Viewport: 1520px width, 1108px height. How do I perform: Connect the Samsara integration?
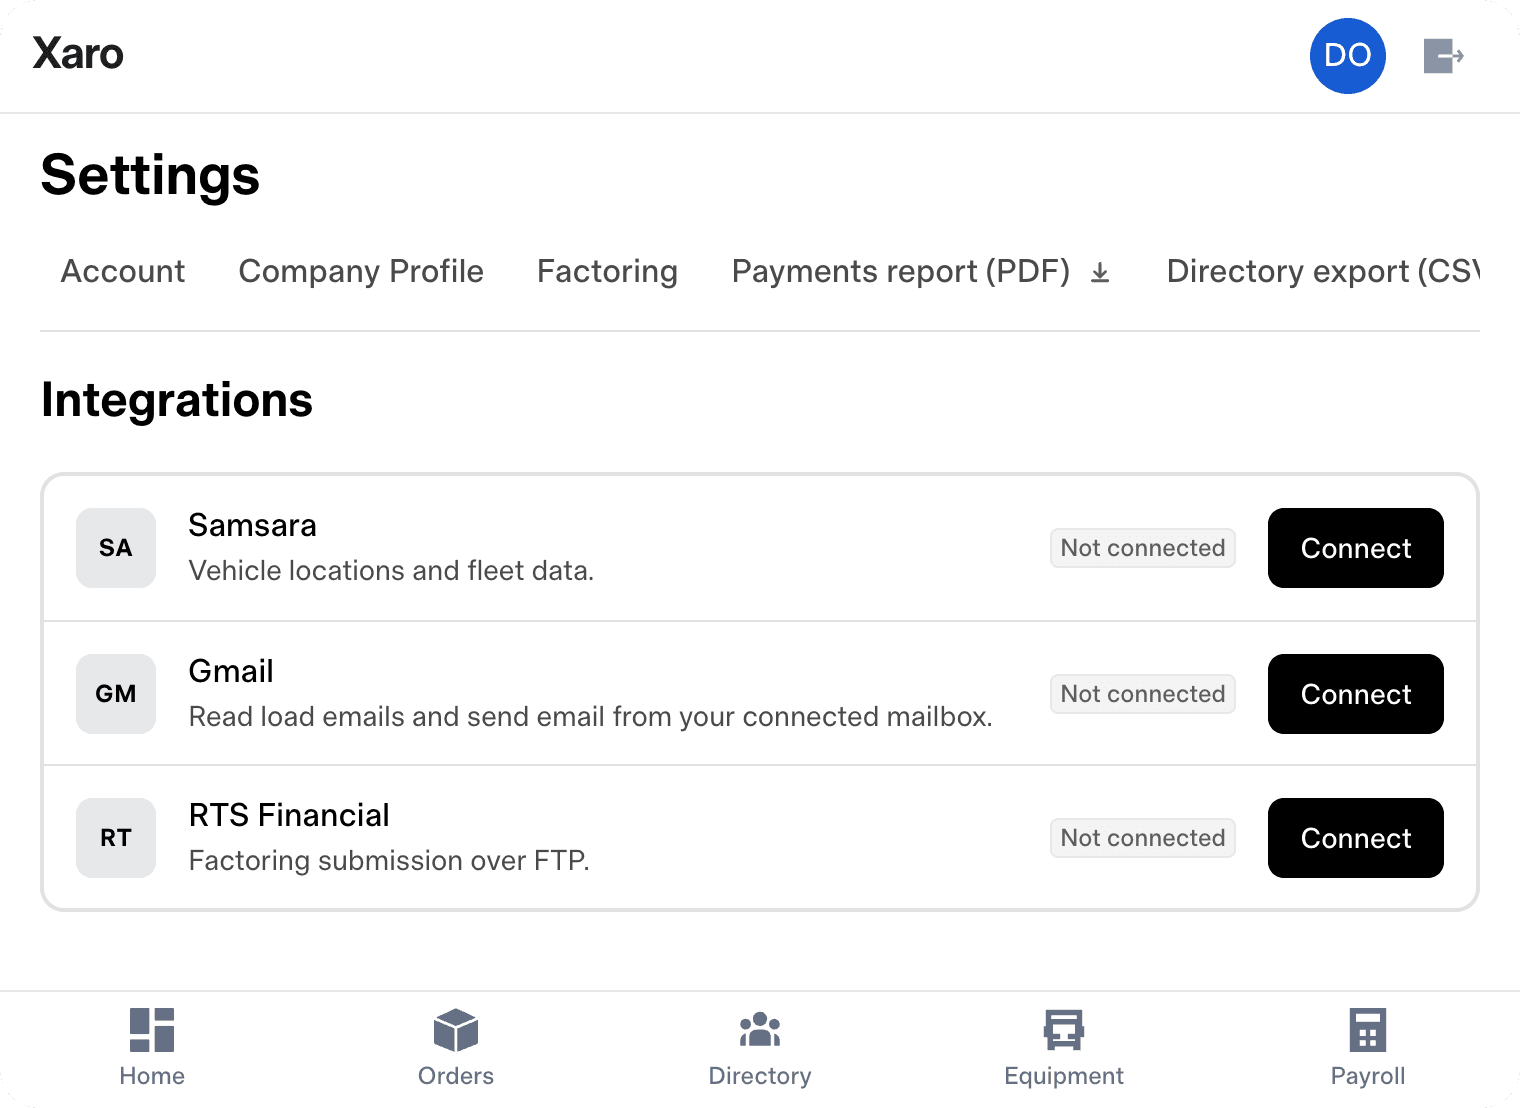[1356, 548]
